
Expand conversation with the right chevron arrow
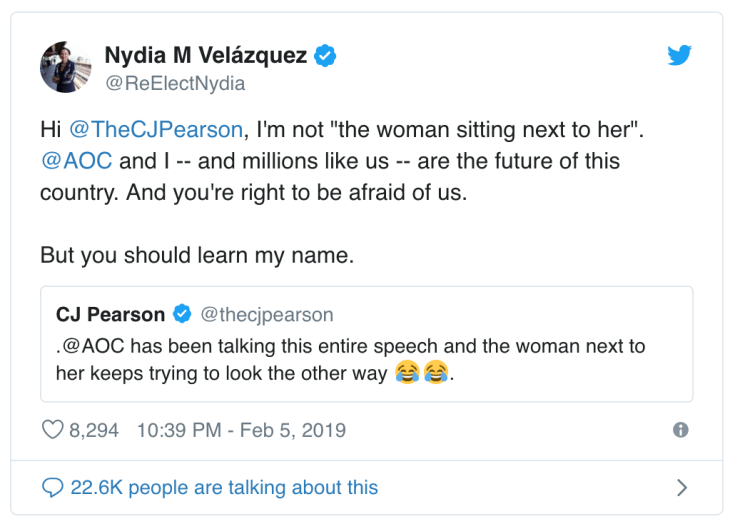[682, 488]
